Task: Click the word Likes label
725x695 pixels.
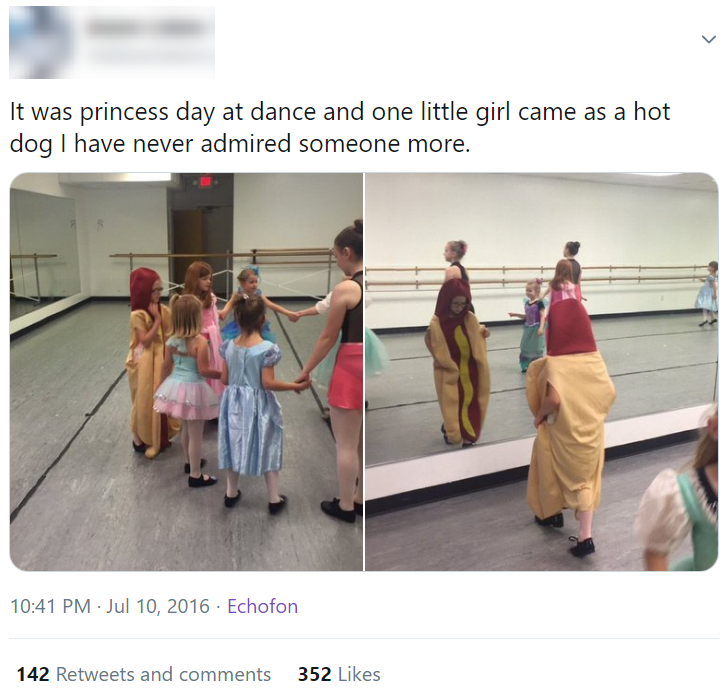Action: 359,674
